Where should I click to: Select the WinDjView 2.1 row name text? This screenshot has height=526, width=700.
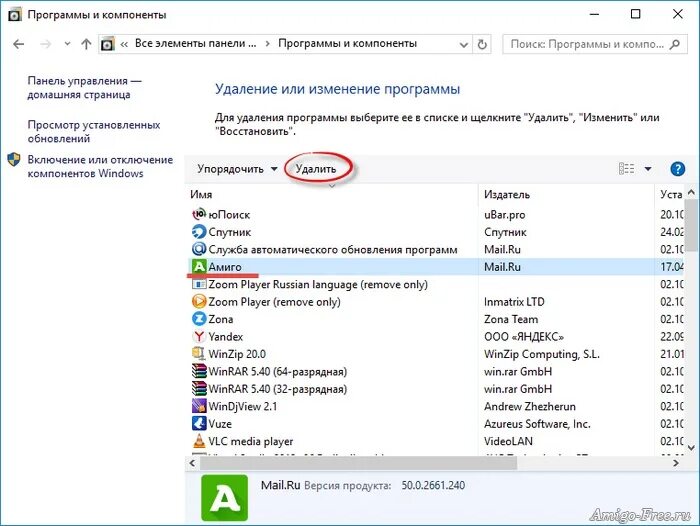tap(242, 406)
